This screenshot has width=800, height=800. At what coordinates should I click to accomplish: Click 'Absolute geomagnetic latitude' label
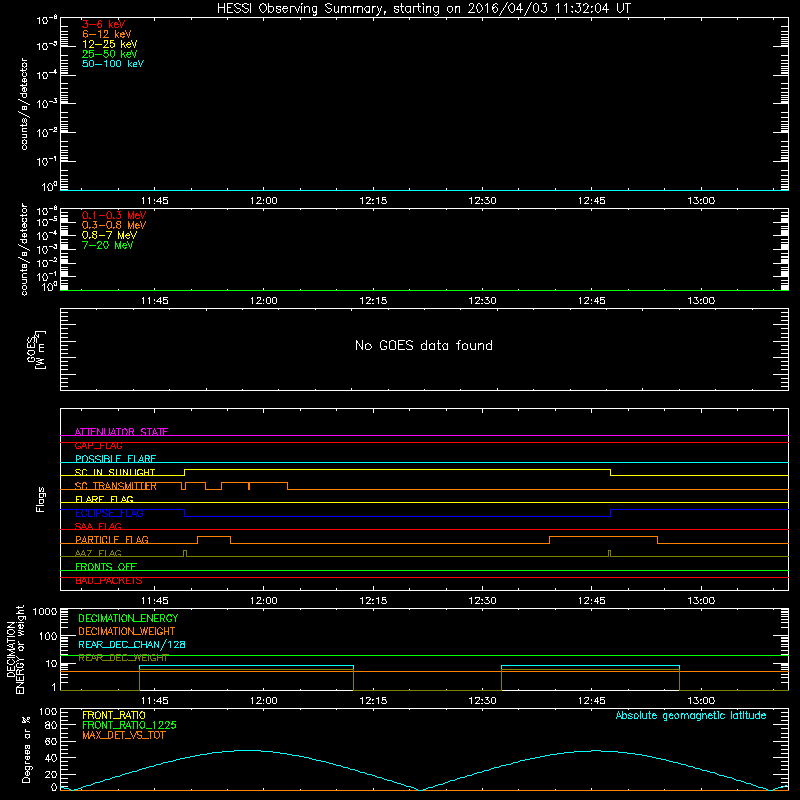click(691, 715)
